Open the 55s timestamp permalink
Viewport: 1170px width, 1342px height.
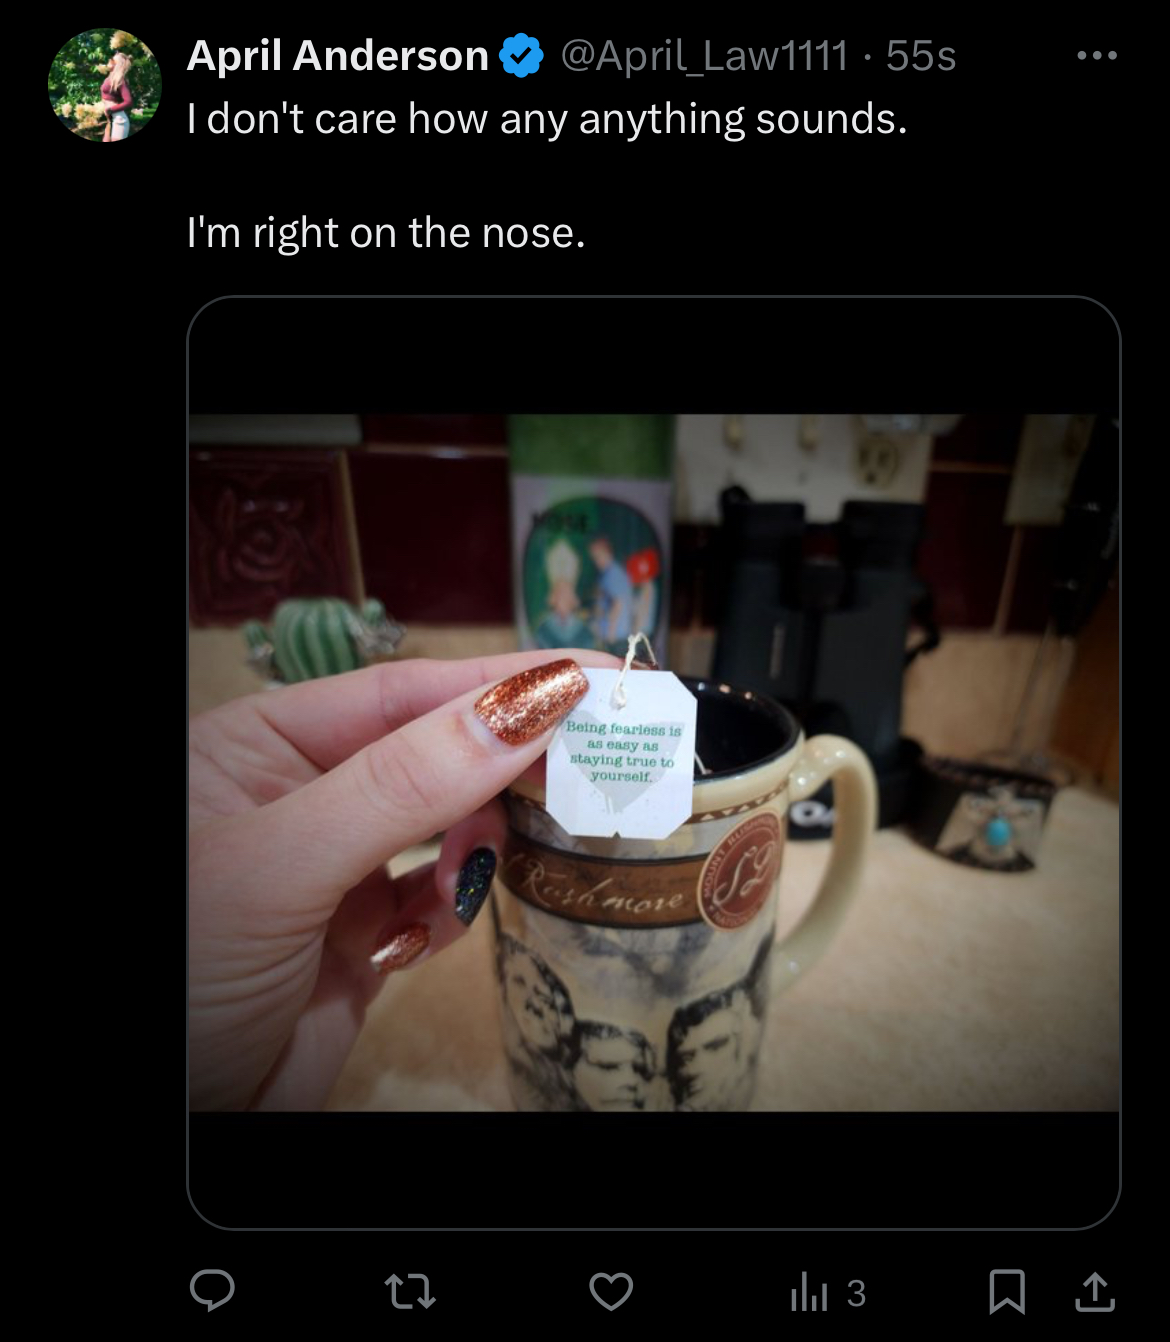pos(921,56)
